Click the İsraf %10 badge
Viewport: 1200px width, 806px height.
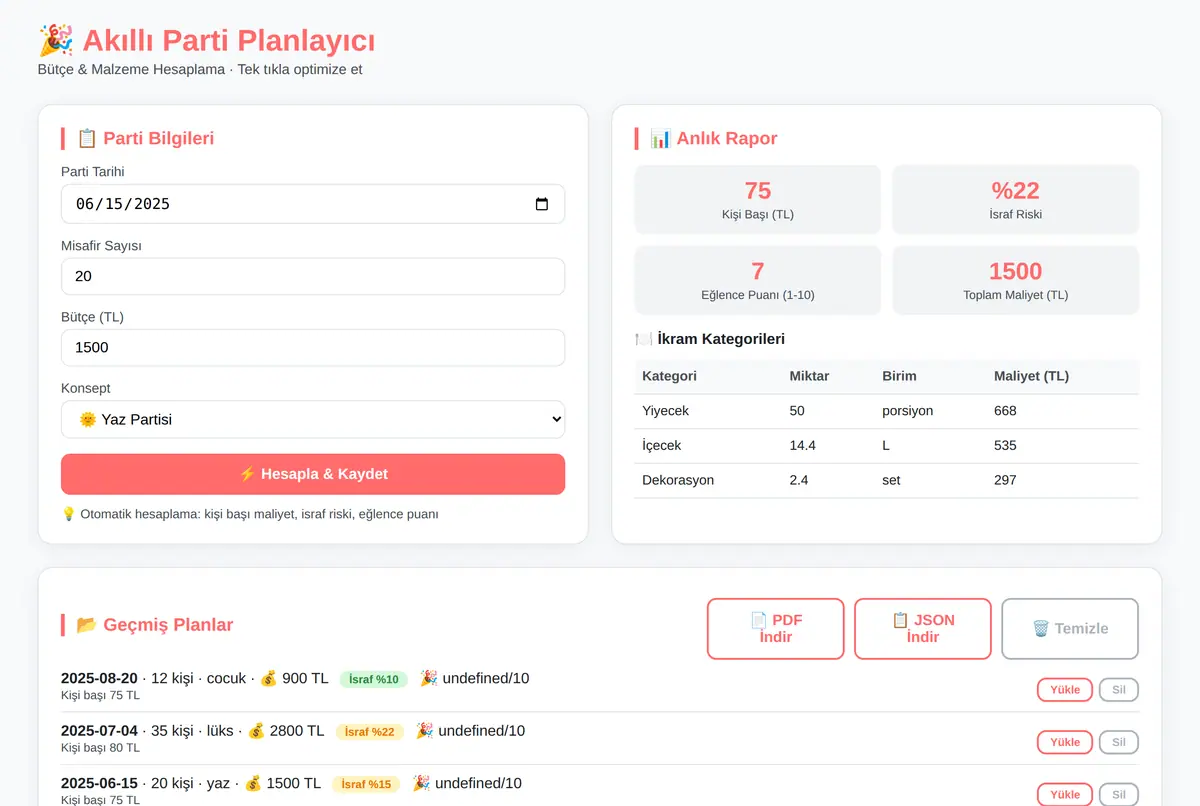[x=374, y=680]
